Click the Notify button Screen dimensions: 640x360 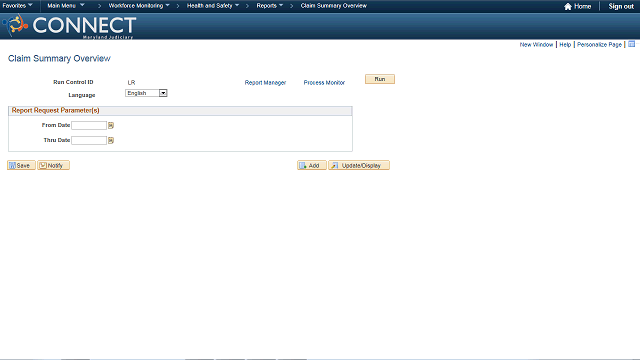coord(53,165)
